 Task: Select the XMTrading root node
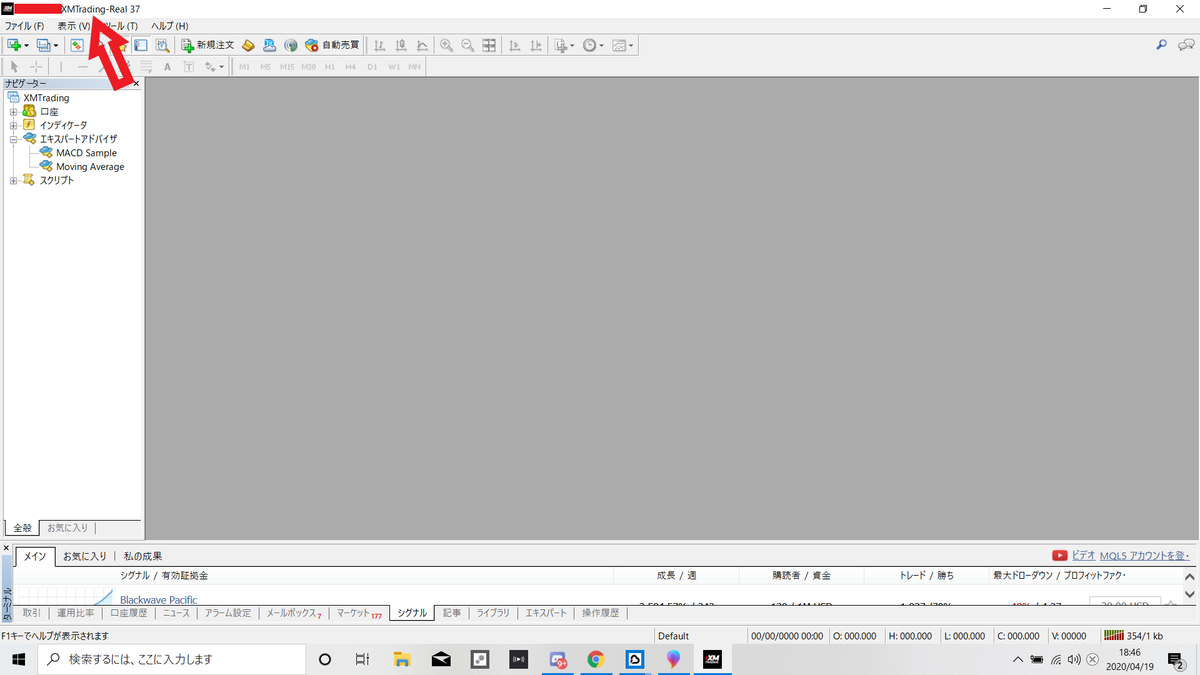(x=46, y=98)
